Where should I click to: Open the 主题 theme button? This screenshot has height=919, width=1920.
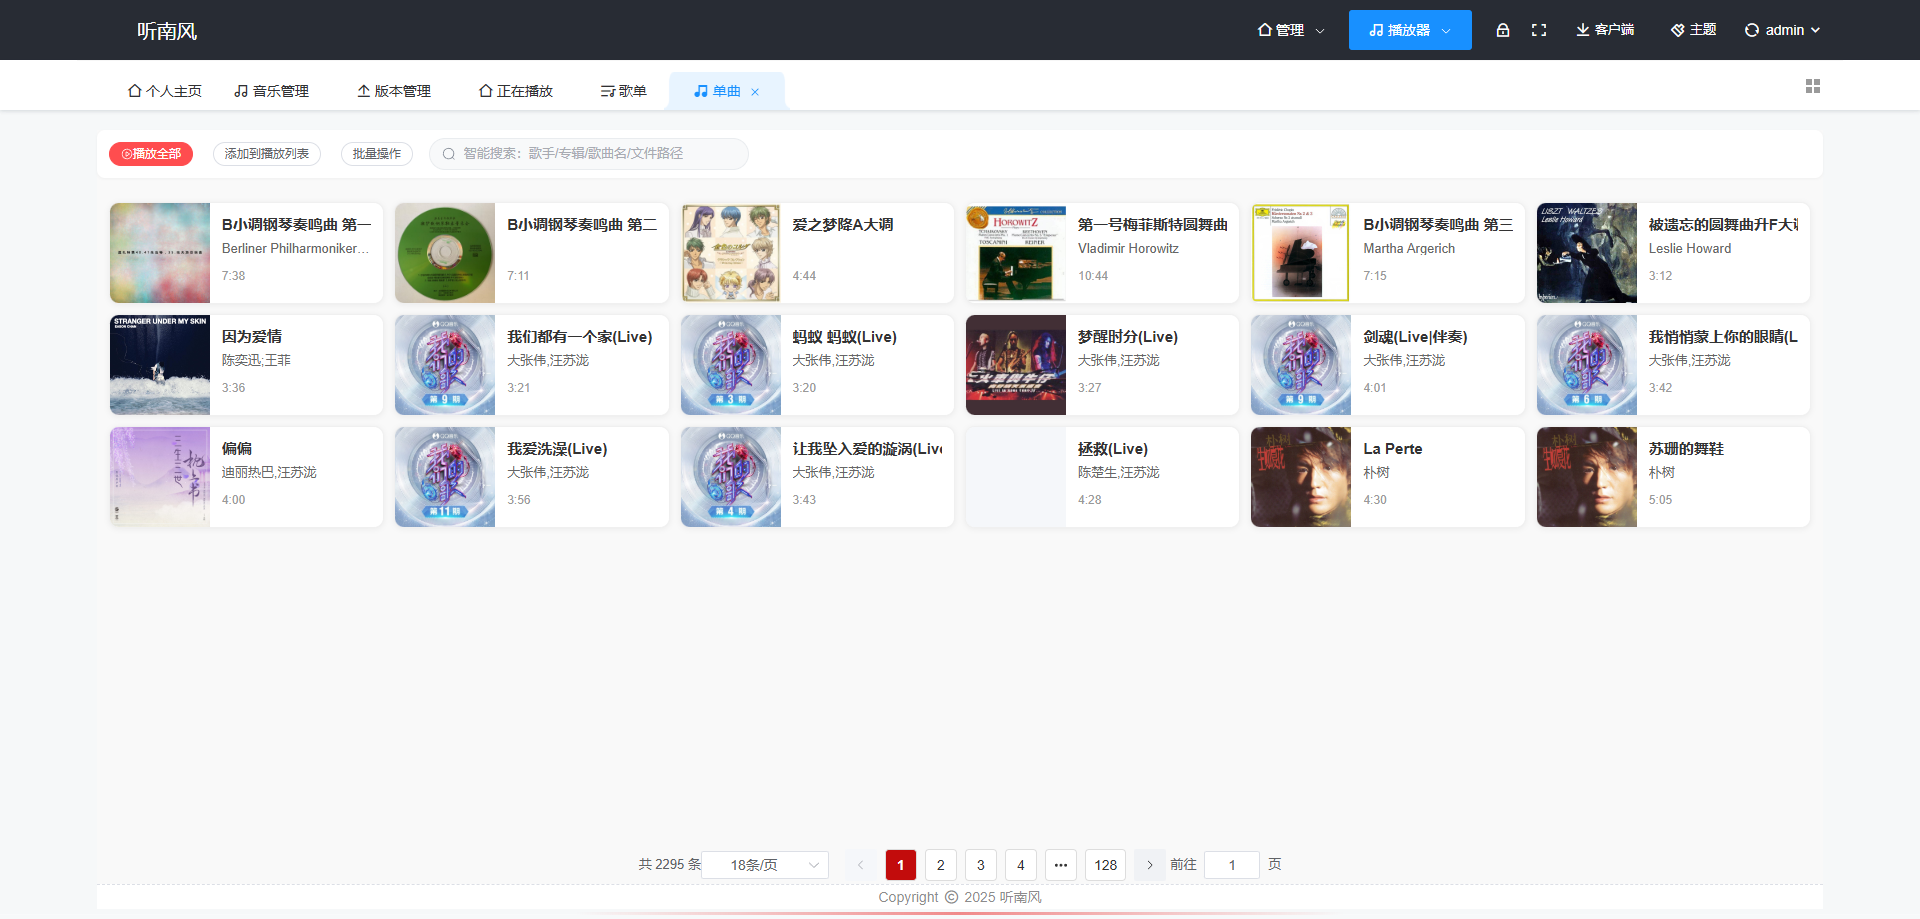pos(1694,30)
